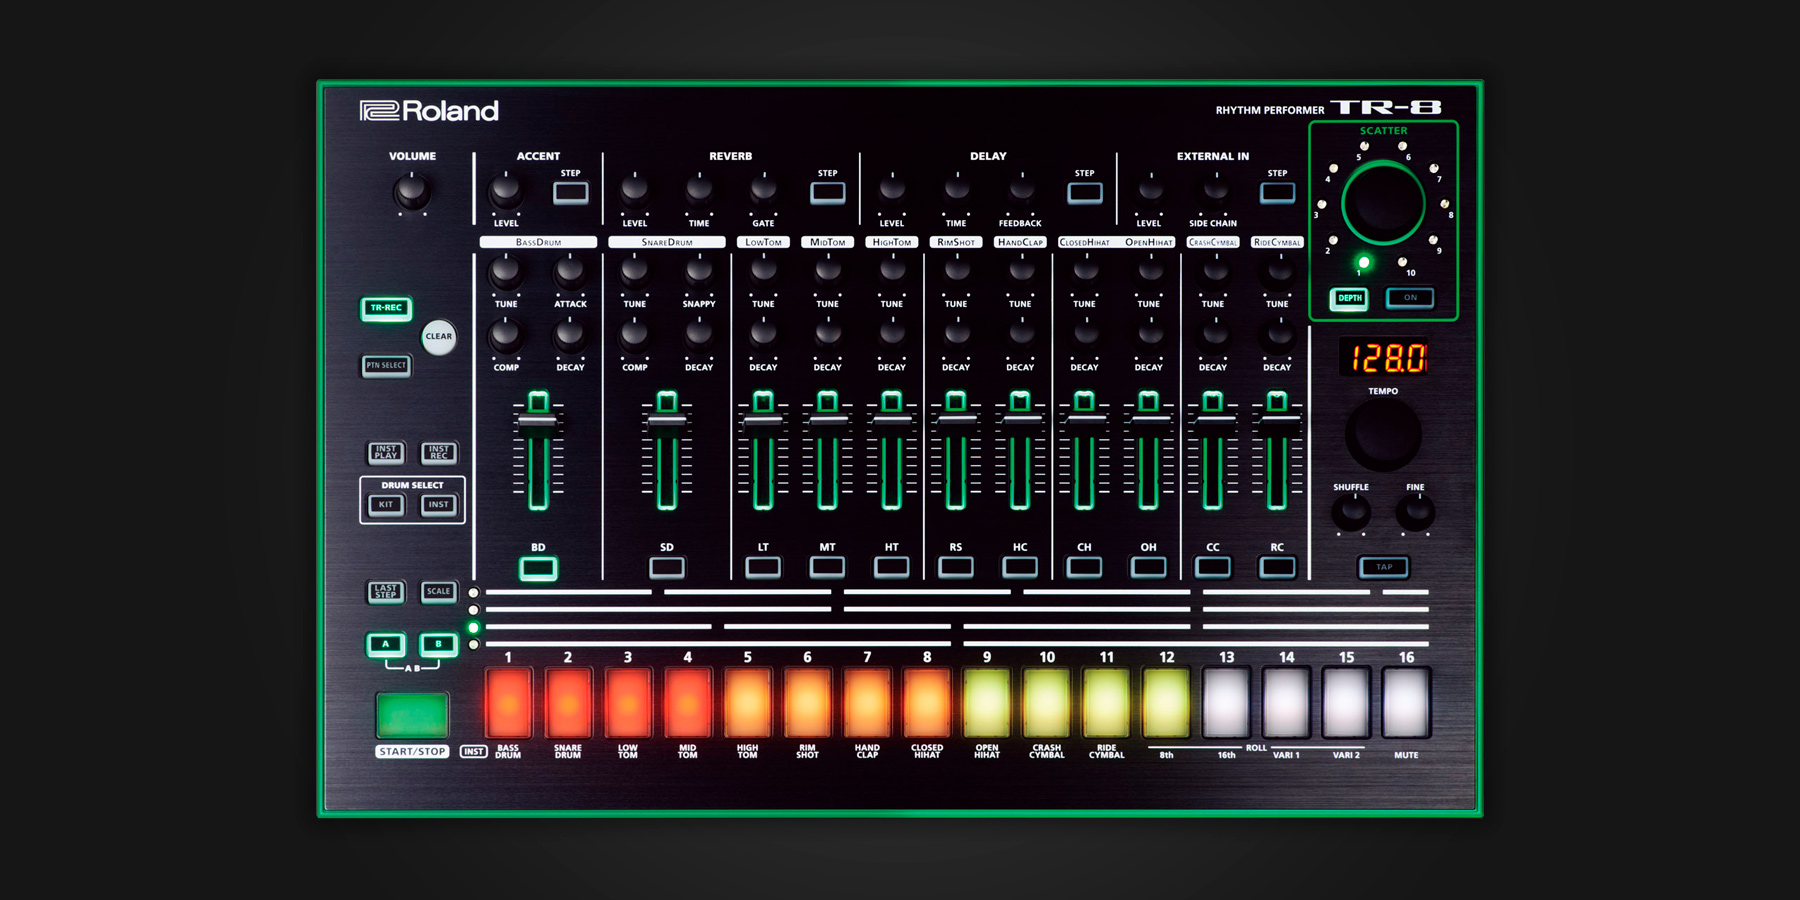Click step pad 1 Bass Drum
The width and height of the screenshot is (1800, 900).
(508, 703)
